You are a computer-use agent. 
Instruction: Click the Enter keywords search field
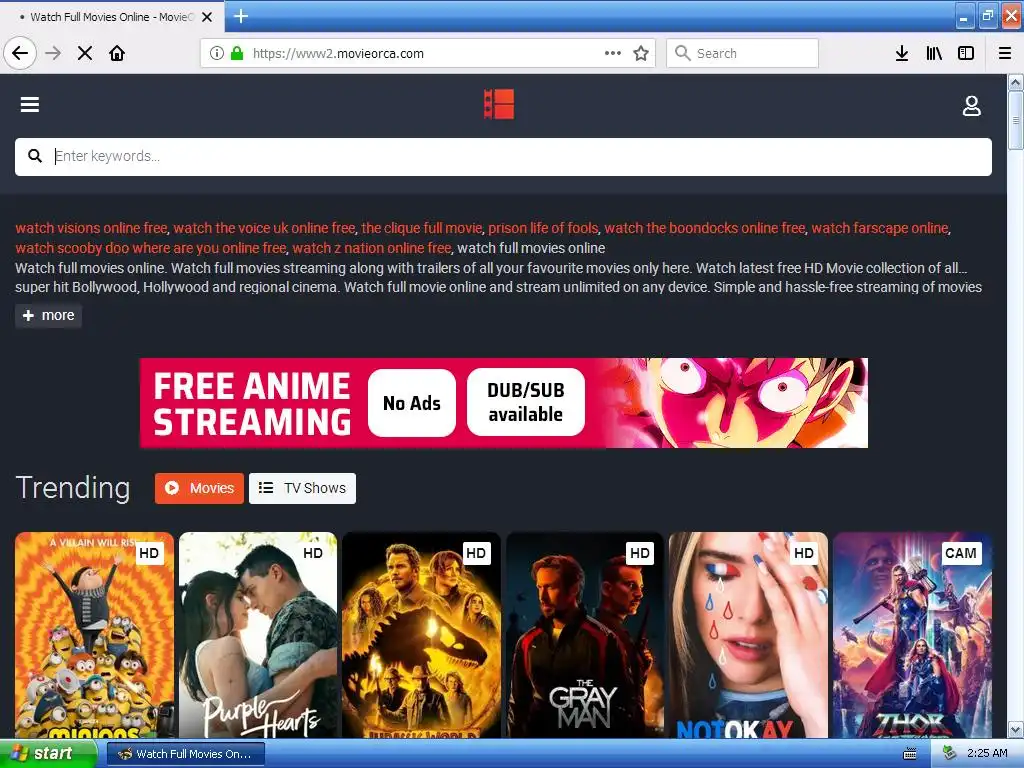[503, 157]
